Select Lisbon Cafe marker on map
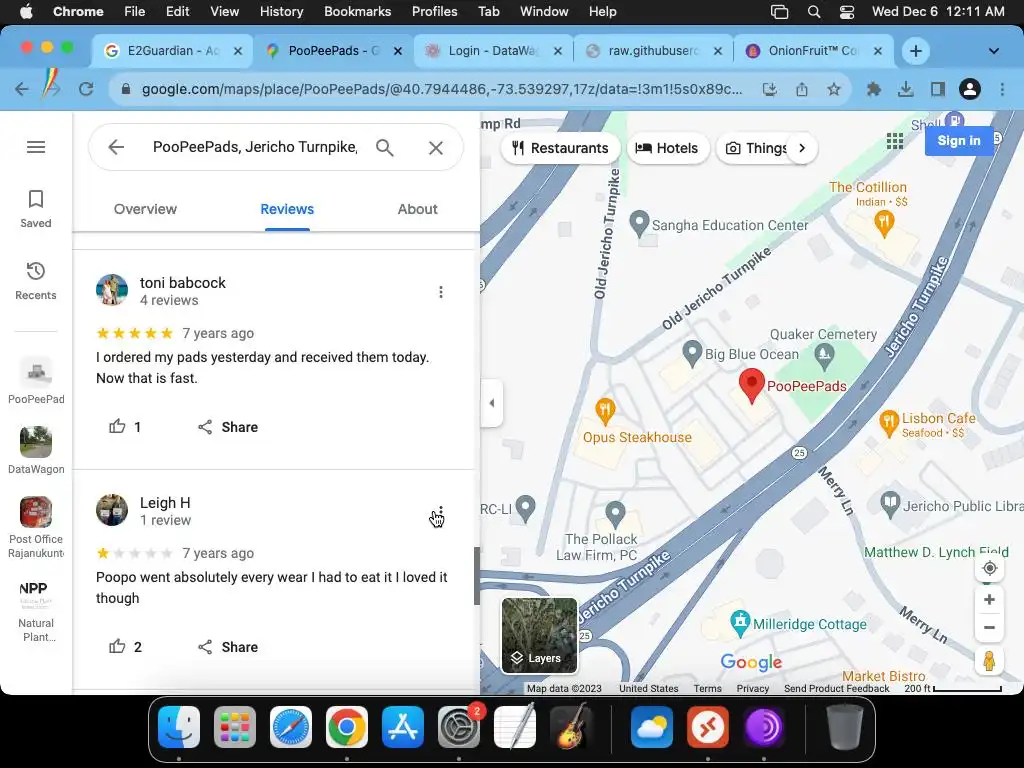The height and width of the screenshot is (768, 1024). pyautogui.click(x=889, y=423)
